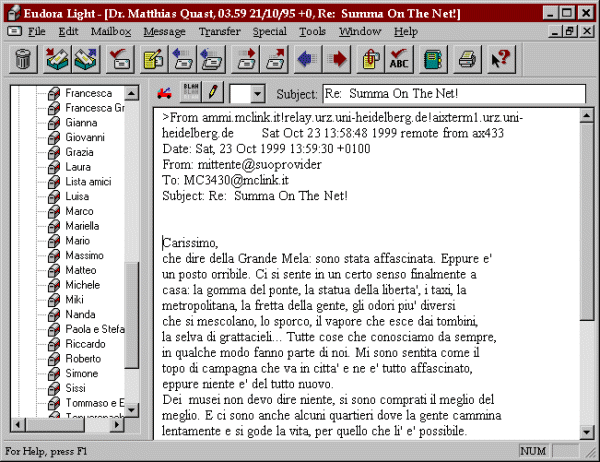Print the message using printer icon
600x462 pixels.
(x=467, y=60)
